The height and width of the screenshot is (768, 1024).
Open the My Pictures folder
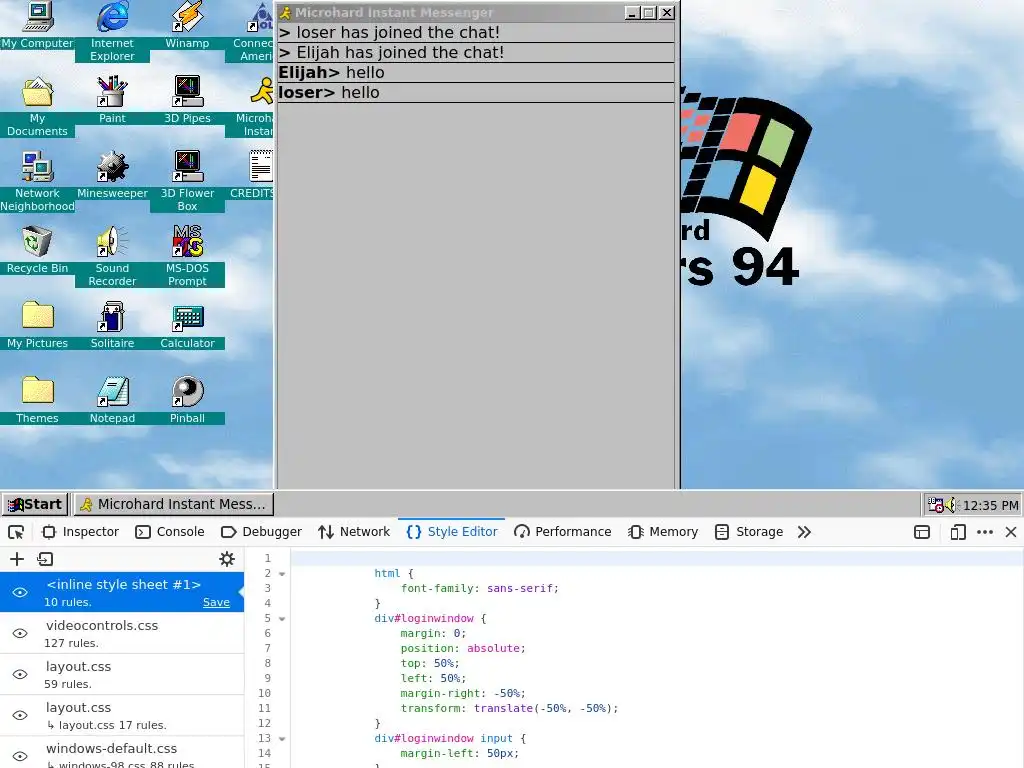[37, 325]
